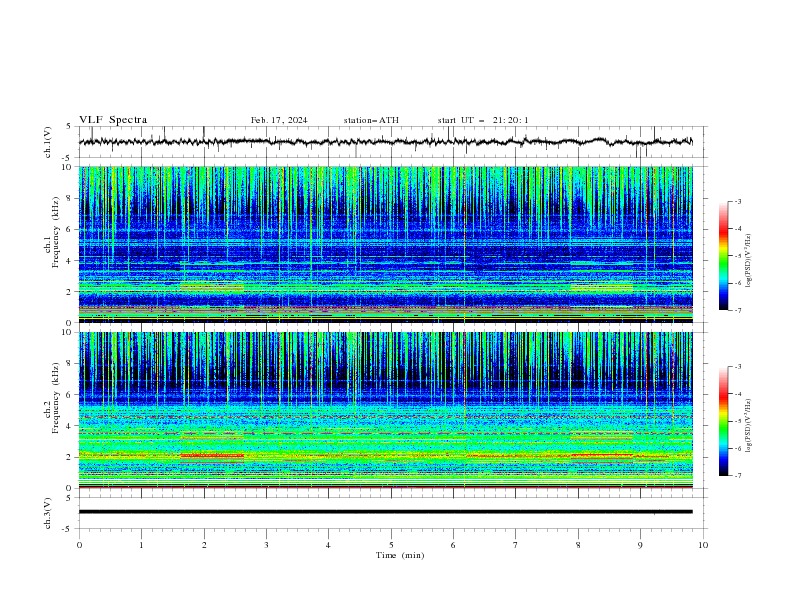
Task: Select the "start UT = 21:20:1" text
Action: click(x=483, y=120)
